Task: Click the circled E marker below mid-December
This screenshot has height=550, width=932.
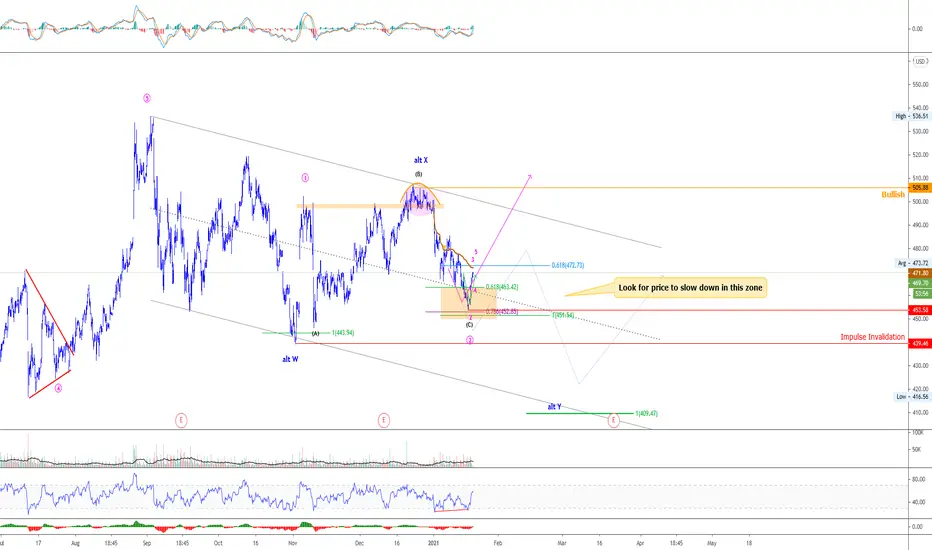Action: [384, 420]
